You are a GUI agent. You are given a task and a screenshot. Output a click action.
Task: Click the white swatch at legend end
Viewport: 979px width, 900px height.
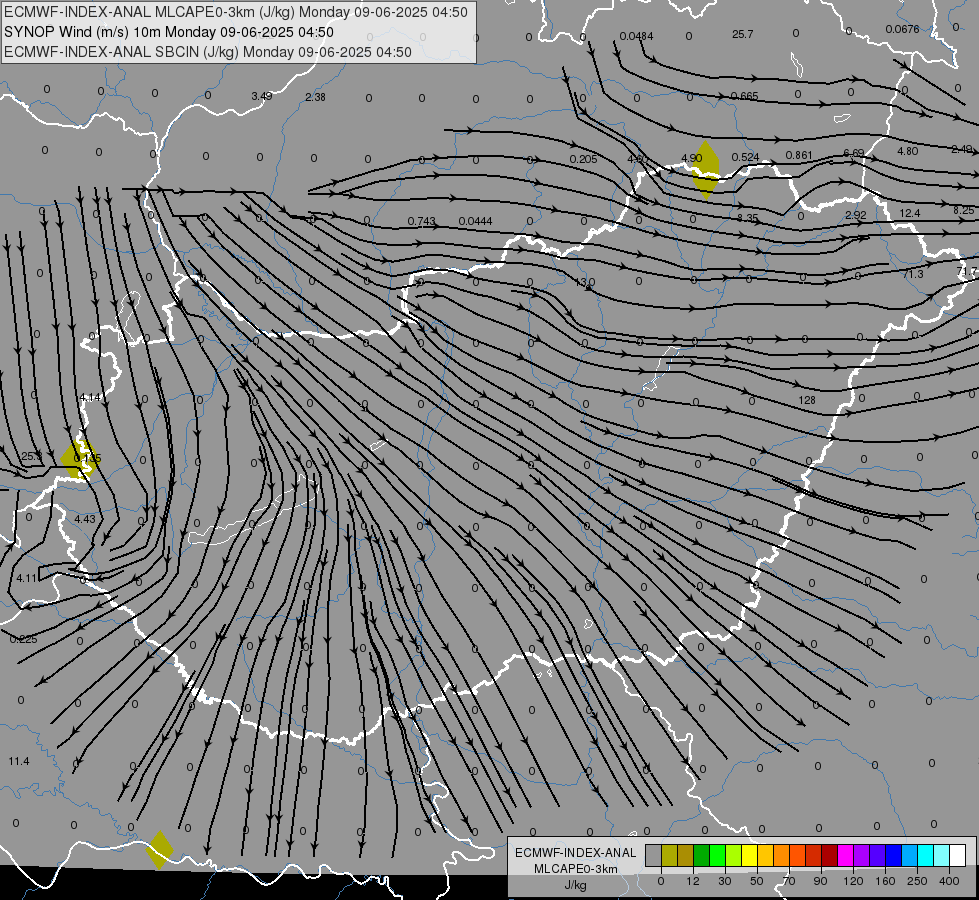coord(957,856)
